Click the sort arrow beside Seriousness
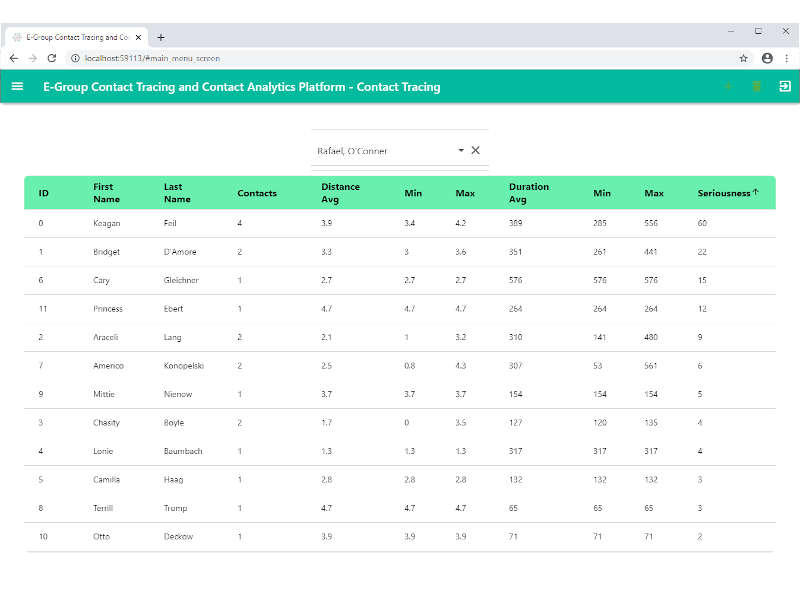 point(756,192)
